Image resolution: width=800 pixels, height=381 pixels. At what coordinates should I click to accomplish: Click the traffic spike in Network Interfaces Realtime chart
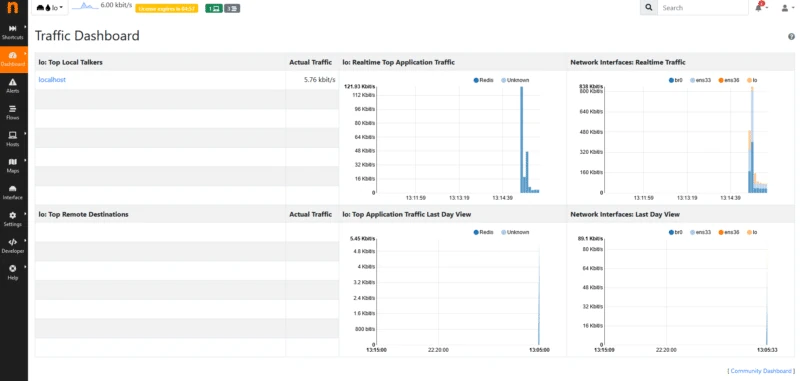[752, 139]
